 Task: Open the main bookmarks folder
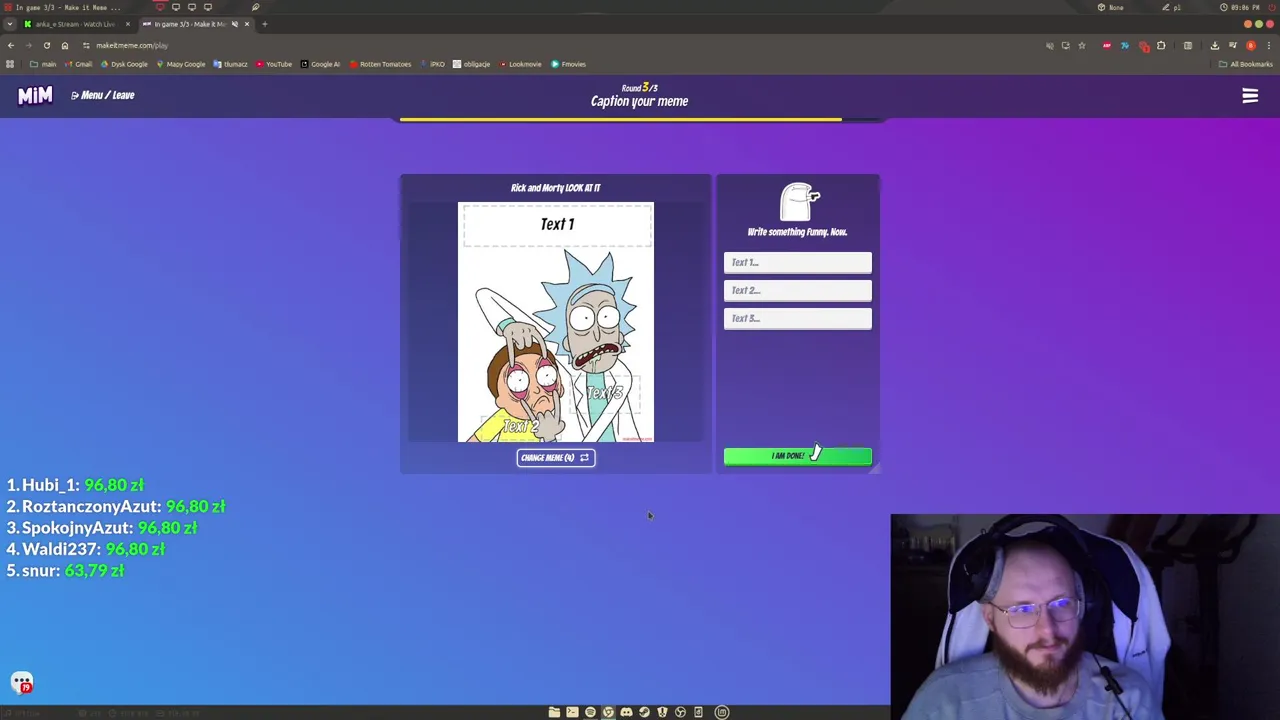(x=43, y=64)
